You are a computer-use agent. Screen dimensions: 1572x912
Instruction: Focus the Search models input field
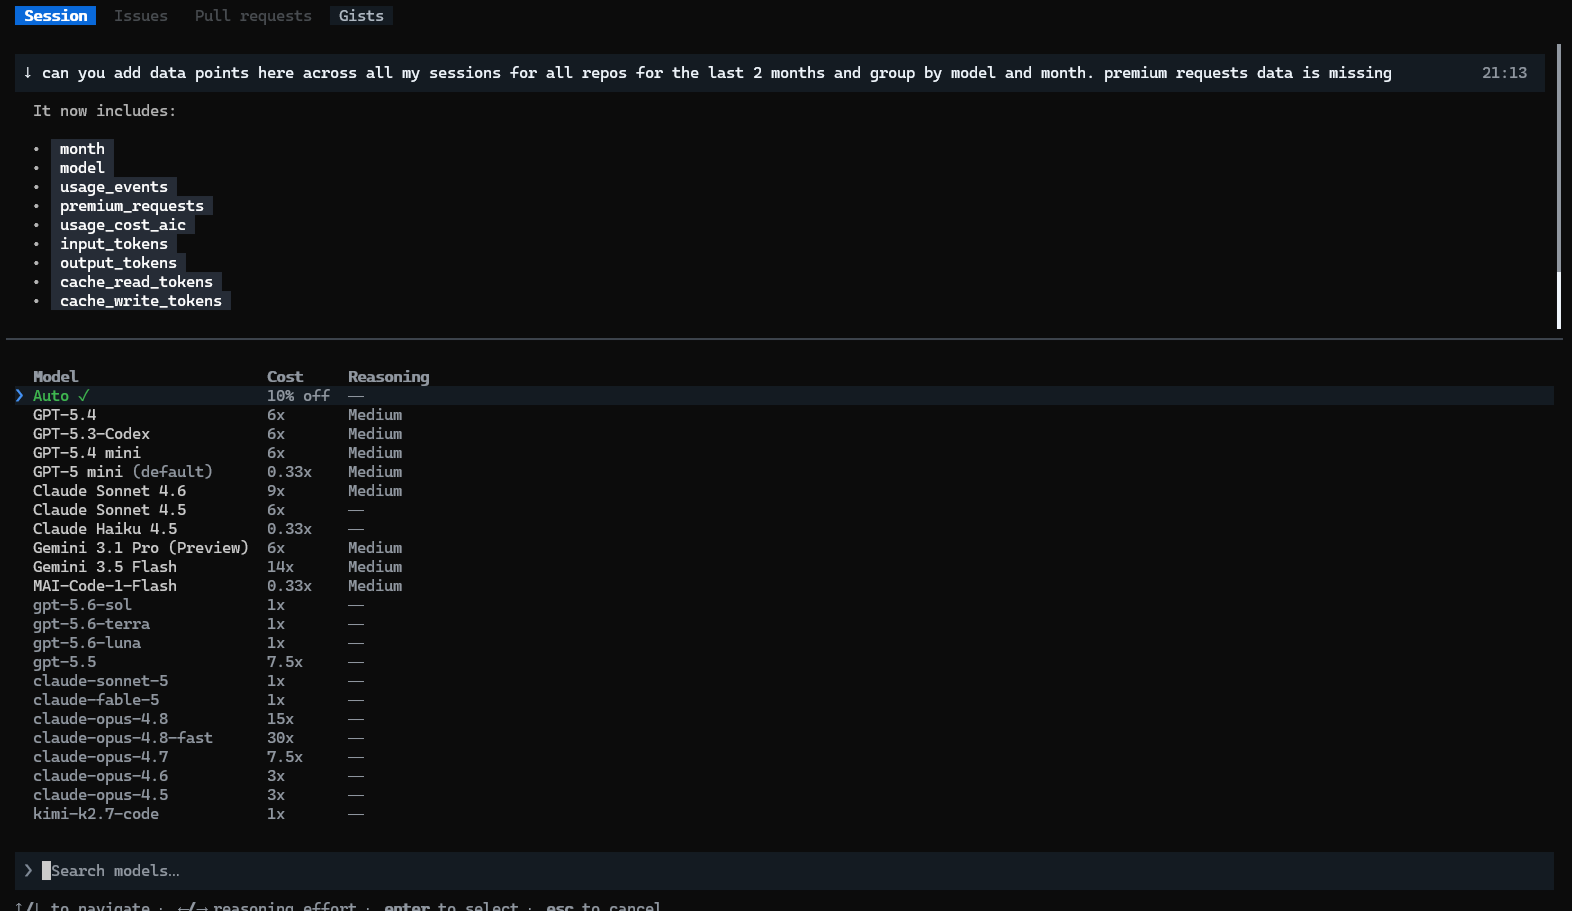click(784, 871)
